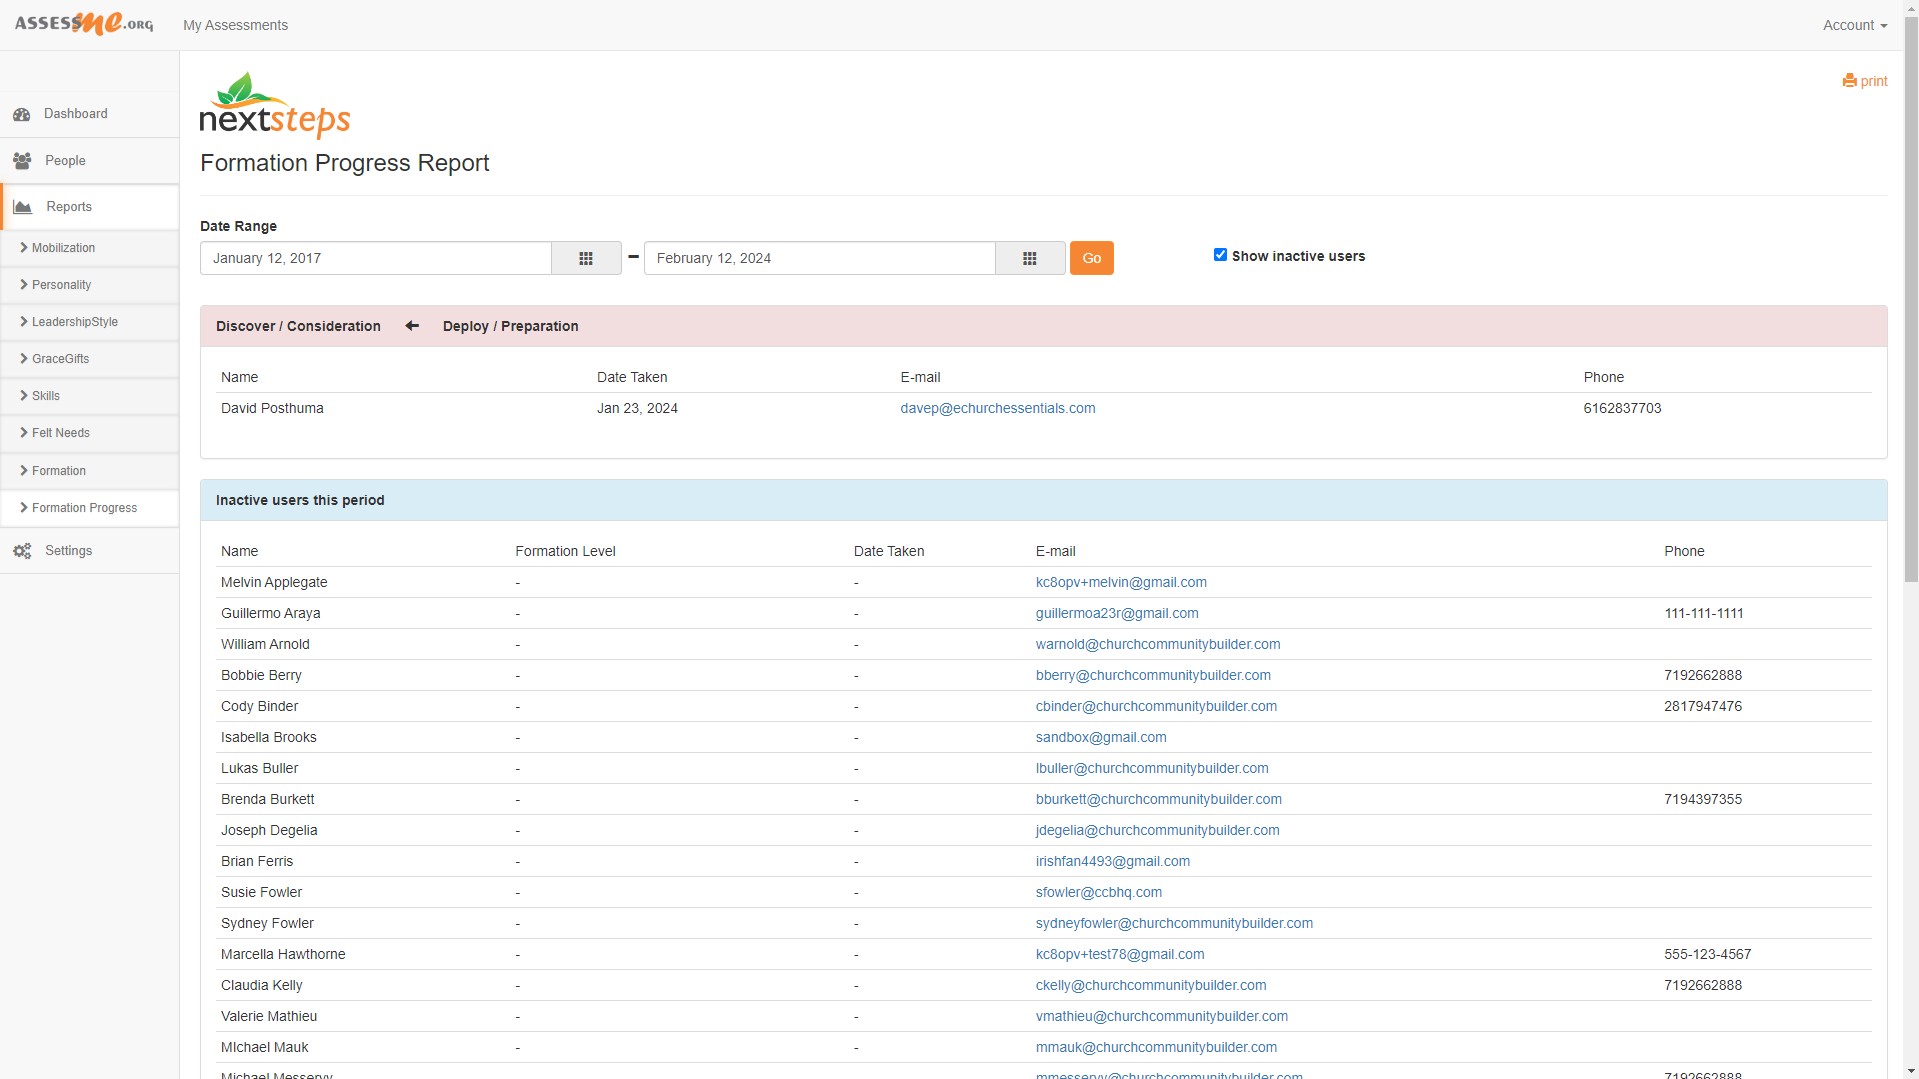Screen dimensions: 1919x1079
Task: Click irishfan4493@gmail.com link
Action: 1113,861
